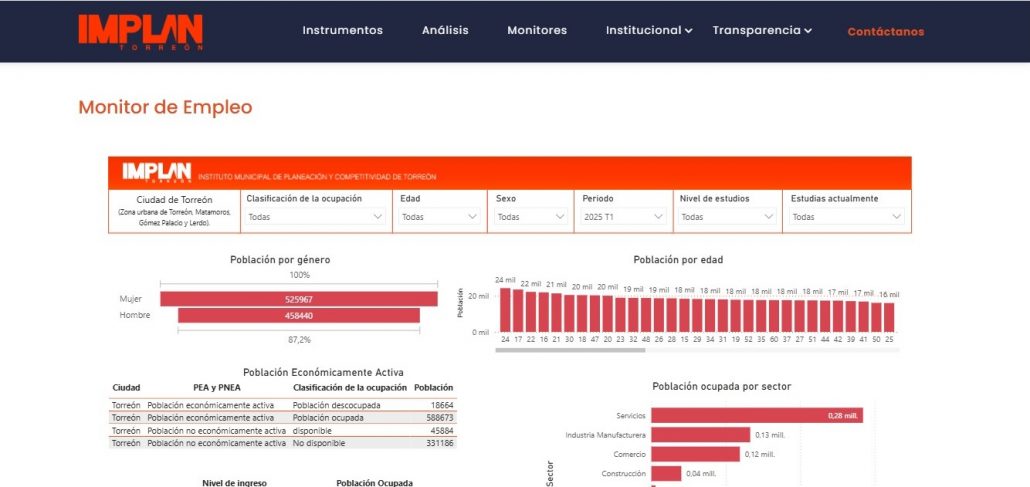
Task: Open the Monitores section
Action: (537, 30)
